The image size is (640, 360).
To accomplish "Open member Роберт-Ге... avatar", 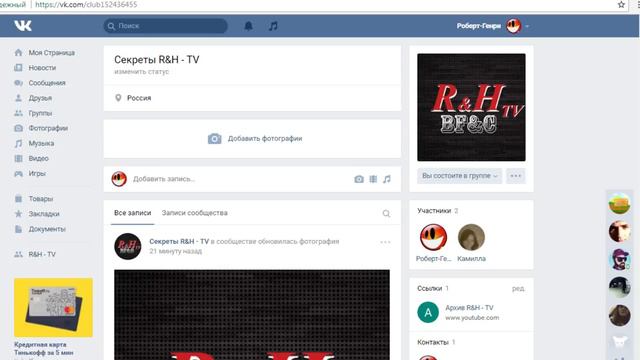I will coord(433,237).
